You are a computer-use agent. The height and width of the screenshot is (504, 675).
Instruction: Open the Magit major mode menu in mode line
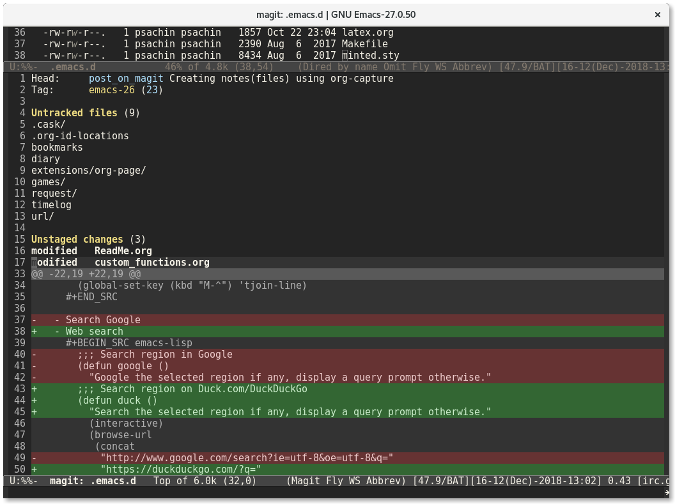[304, 481]
